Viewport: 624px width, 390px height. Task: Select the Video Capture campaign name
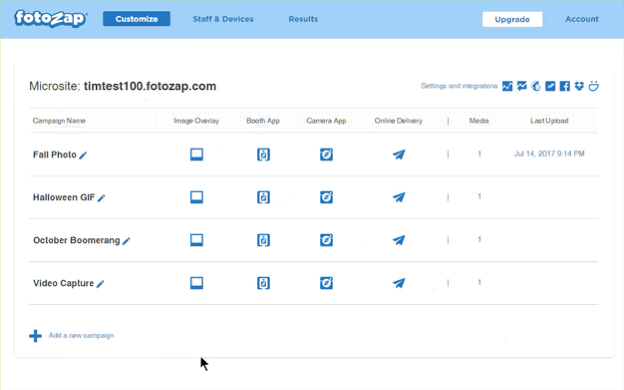coord(63,283)
